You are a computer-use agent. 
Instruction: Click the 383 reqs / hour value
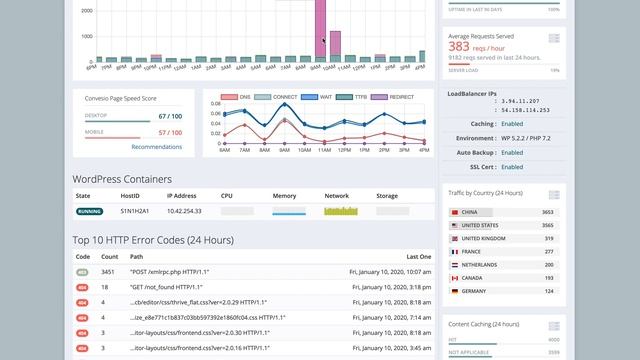point(476,47)
